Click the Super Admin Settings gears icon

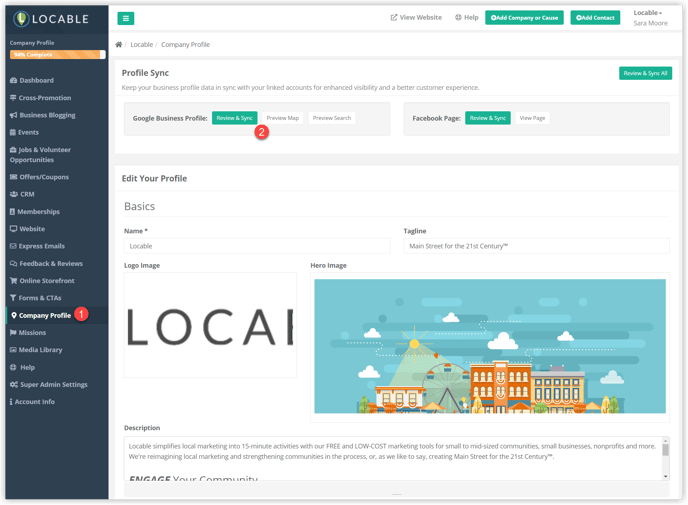click(x=14, y=384)
